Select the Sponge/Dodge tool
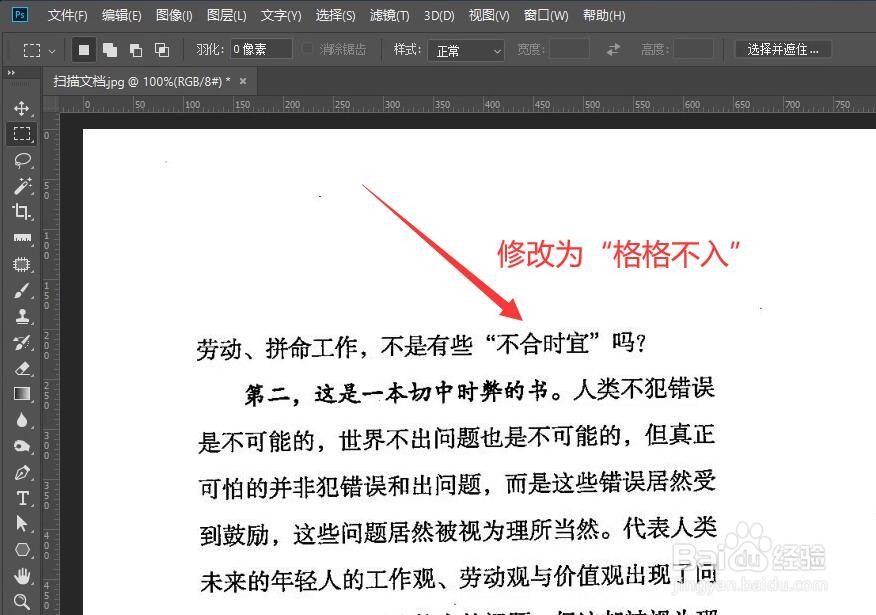 pos(22,446)
